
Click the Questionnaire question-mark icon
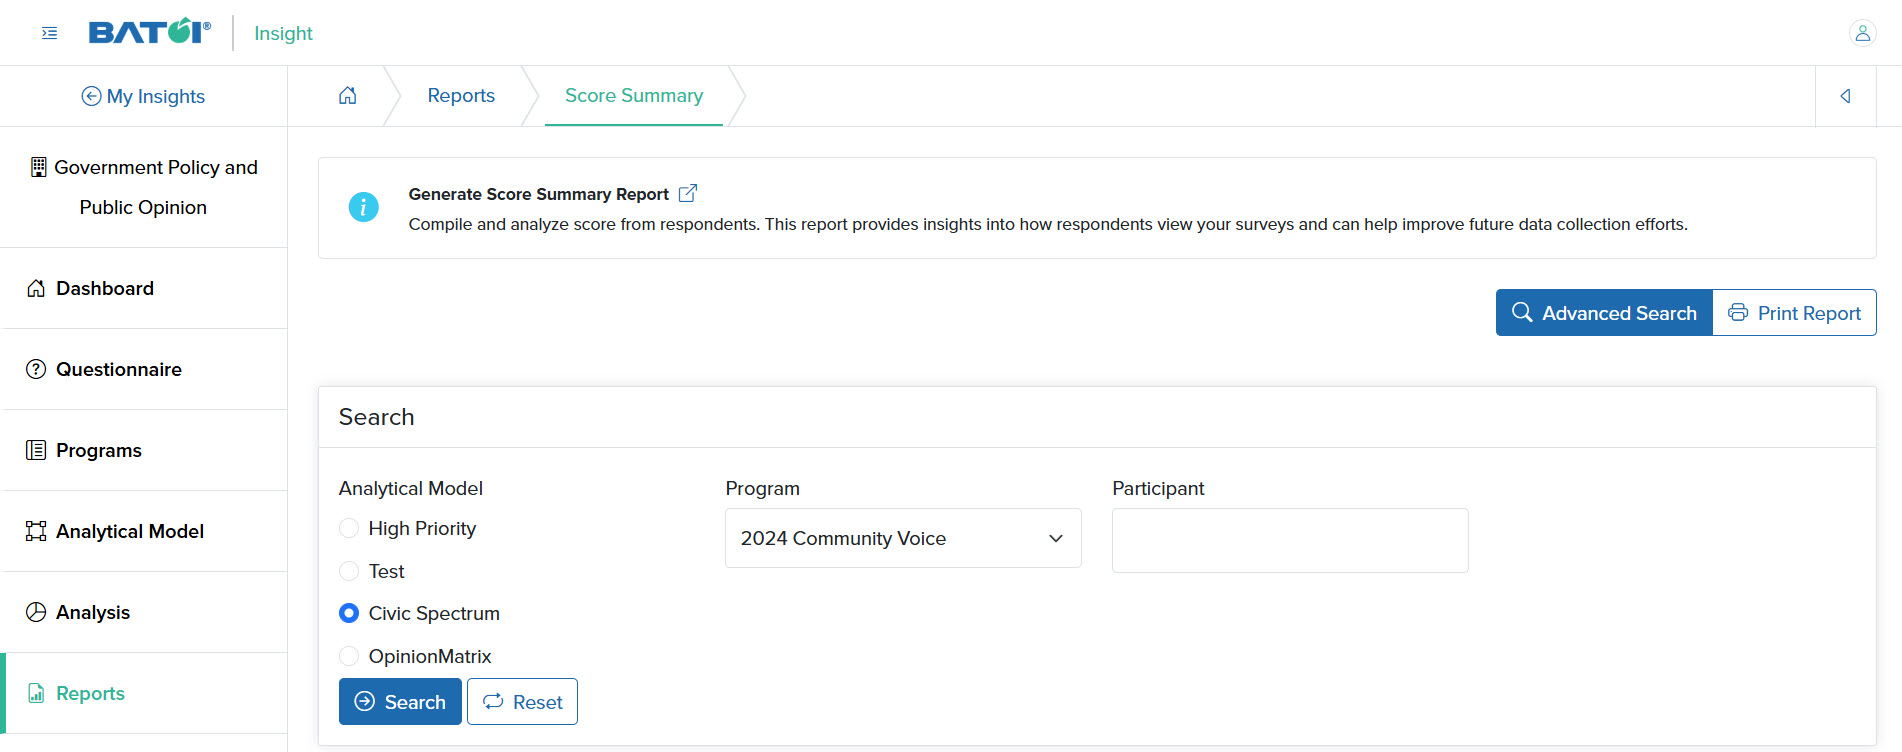point(36,369)
